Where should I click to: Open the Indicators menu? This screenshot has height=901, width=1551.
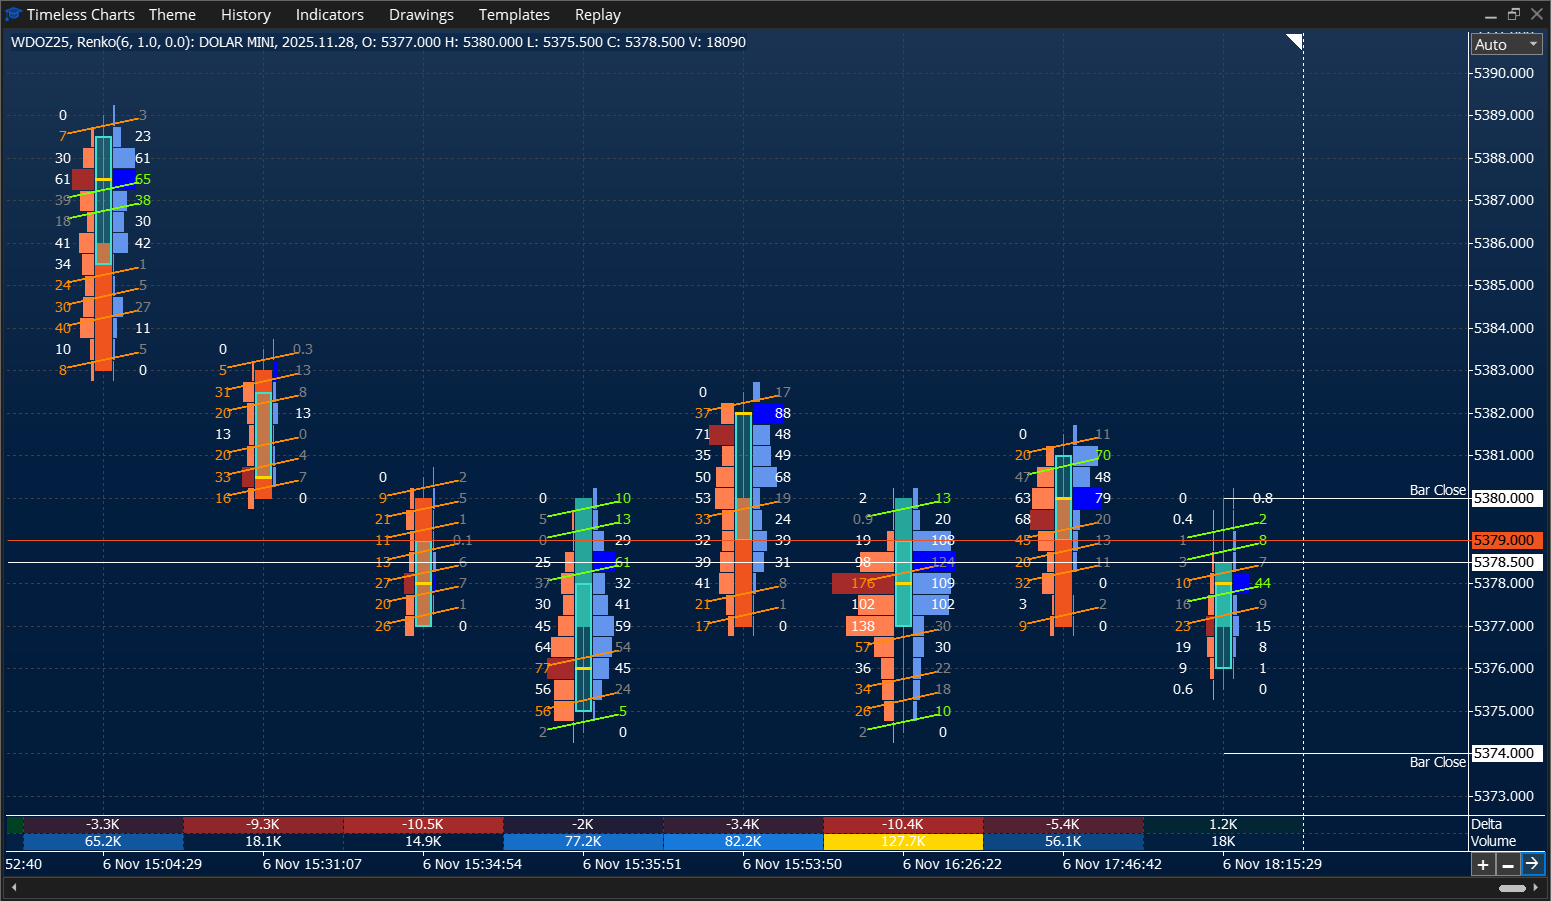(x=329, y=14)
